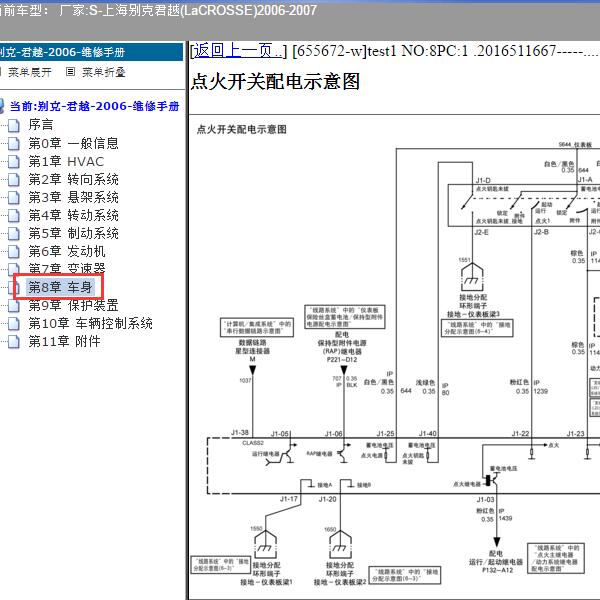Viewport: 600px width, 600px height.
Task: Click the icon beside 菜单折叠
Action: pyautogui.click(x=70, y=72)
